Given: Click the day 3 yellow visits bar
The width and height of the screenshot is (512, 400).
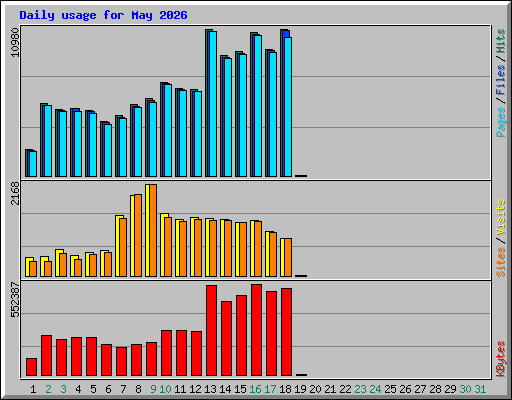Looking at the screenshot, I should pyautogui.click(x=58, y=263).
